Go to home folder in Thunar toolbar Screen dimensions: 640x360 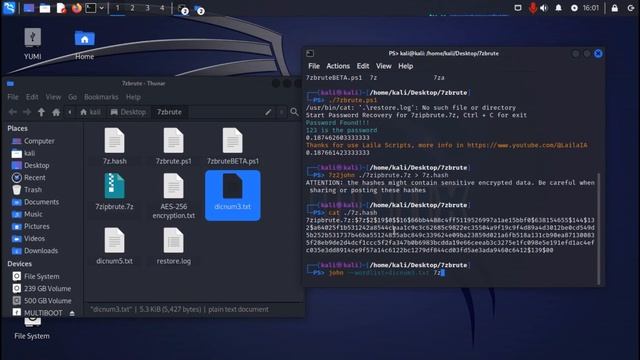pos(56,112)
